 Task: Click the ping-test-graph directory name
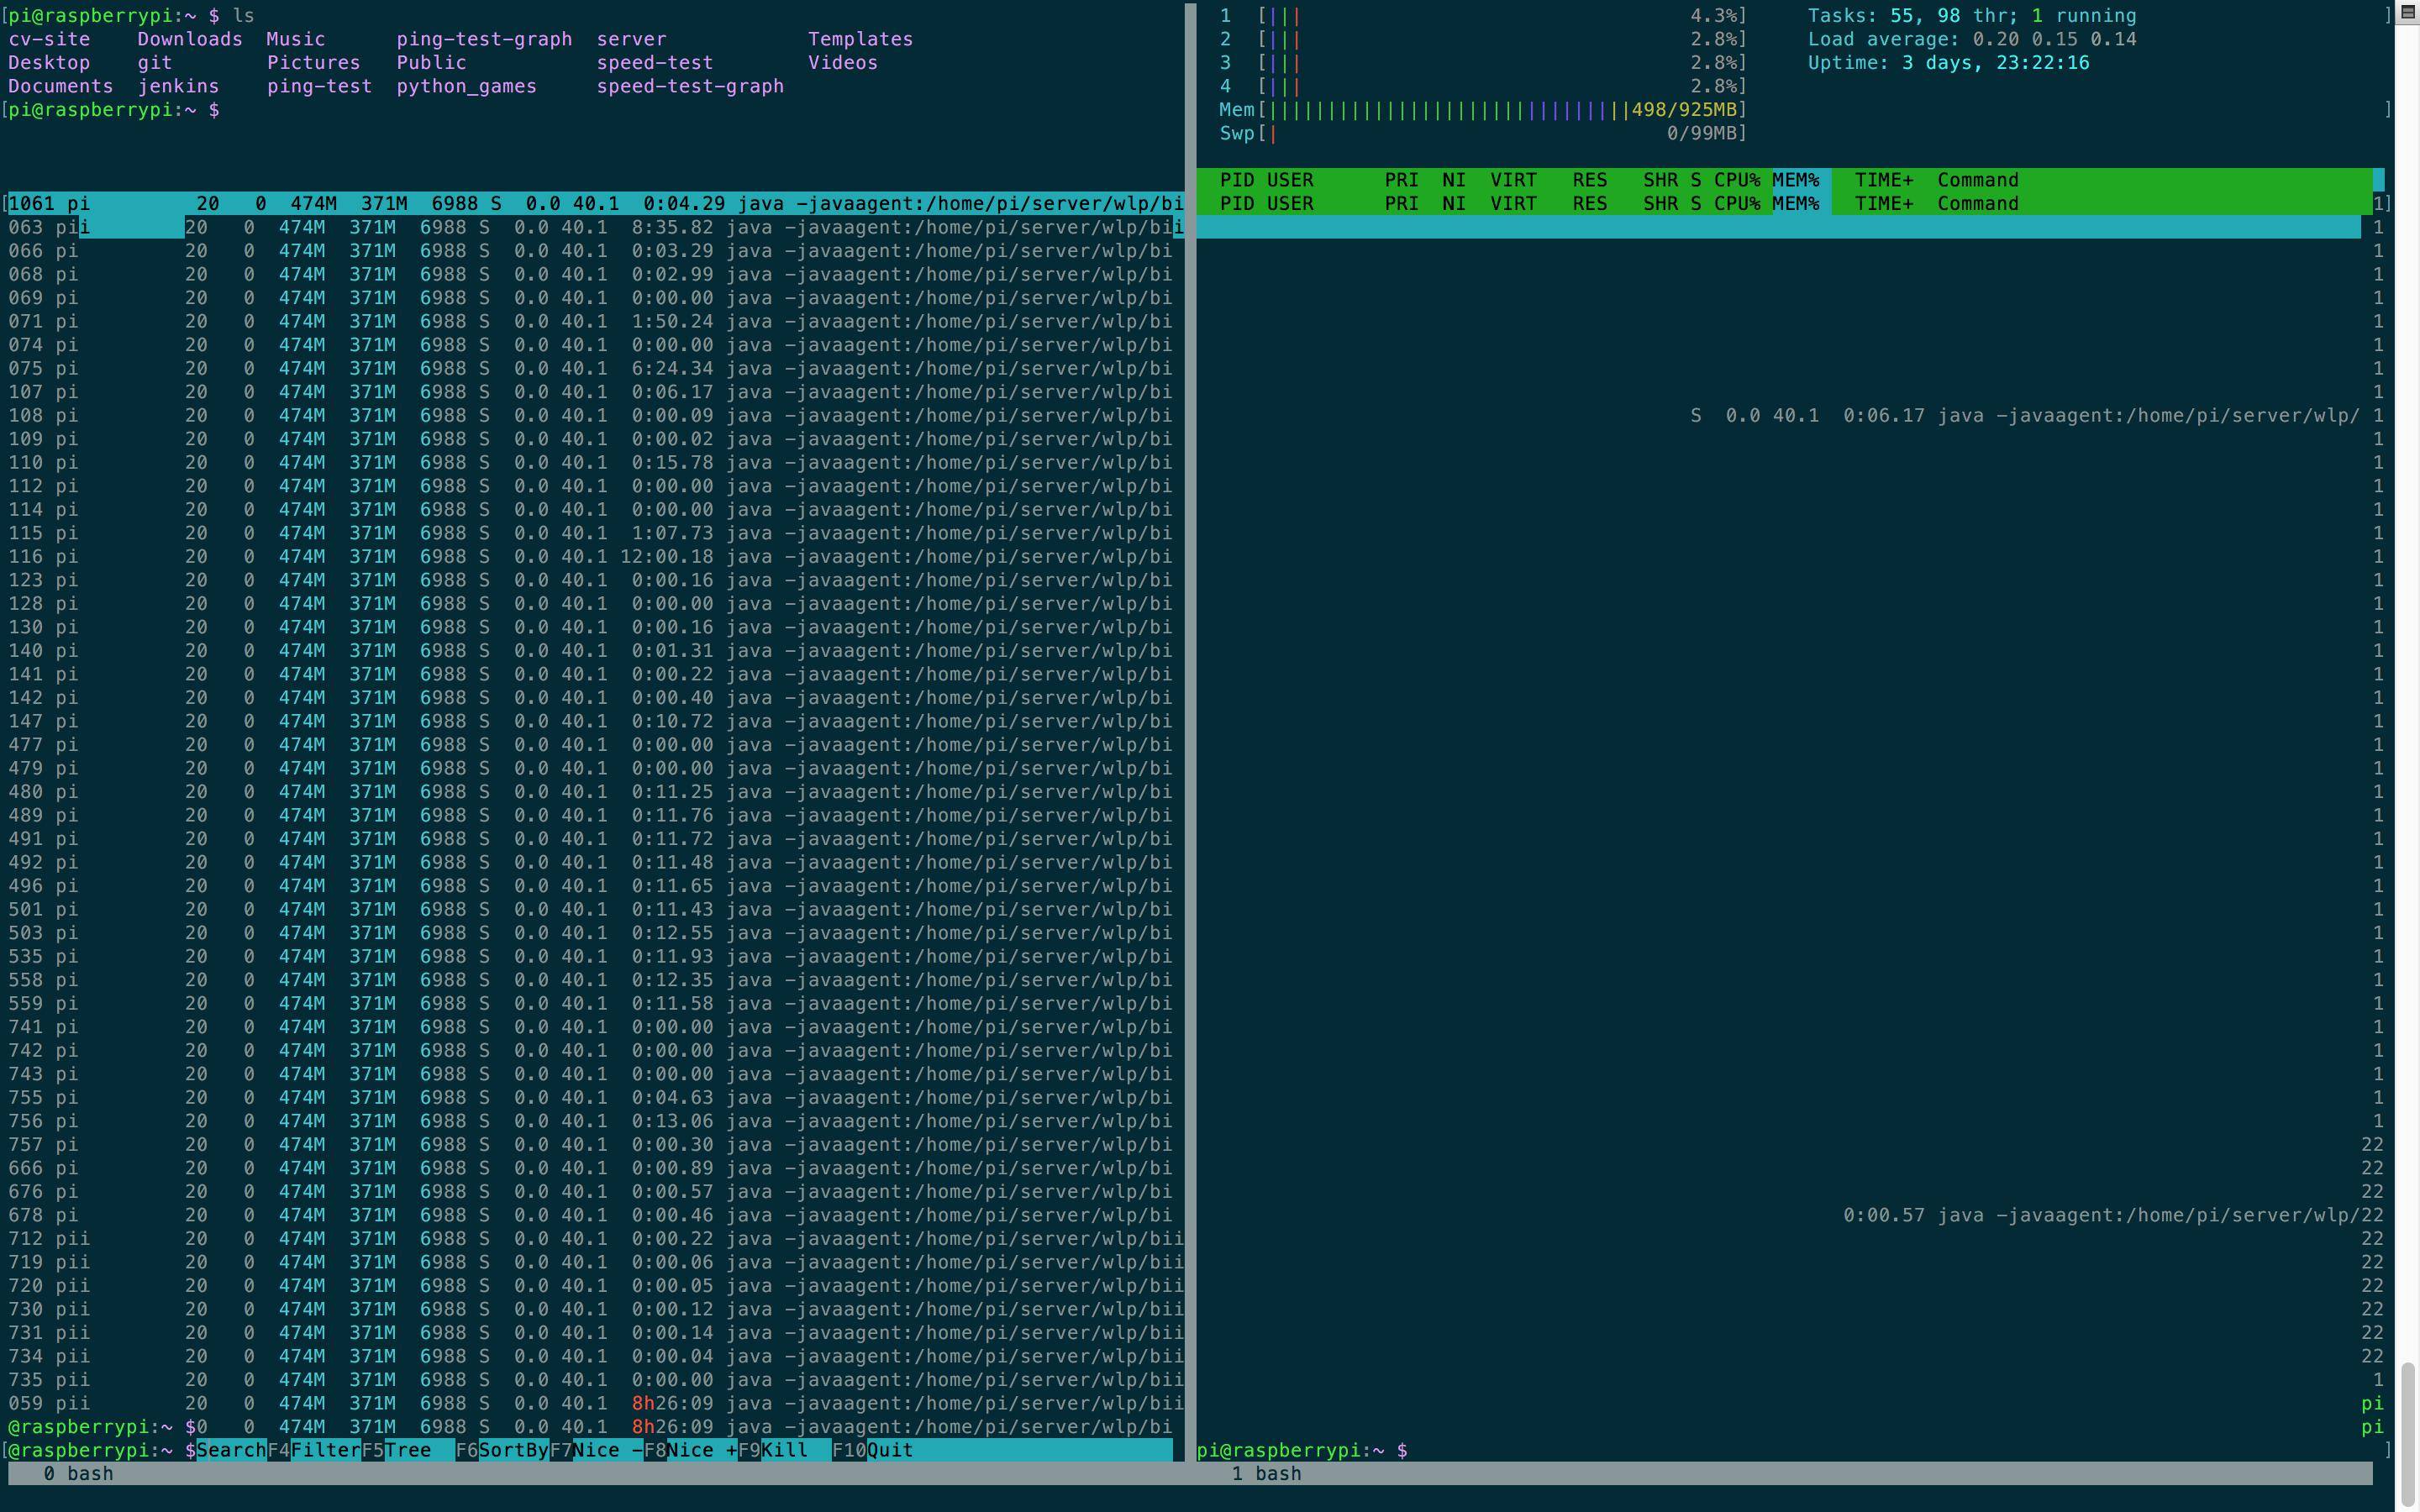(484, 39)
